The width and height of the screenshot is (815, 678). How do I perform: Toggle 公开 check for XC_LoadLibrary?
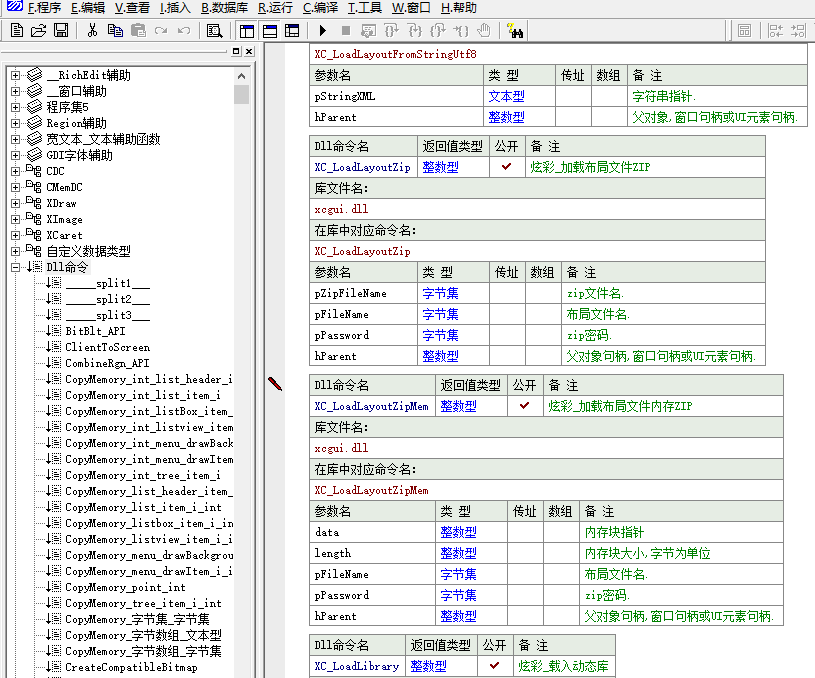[x=495, y=666]
